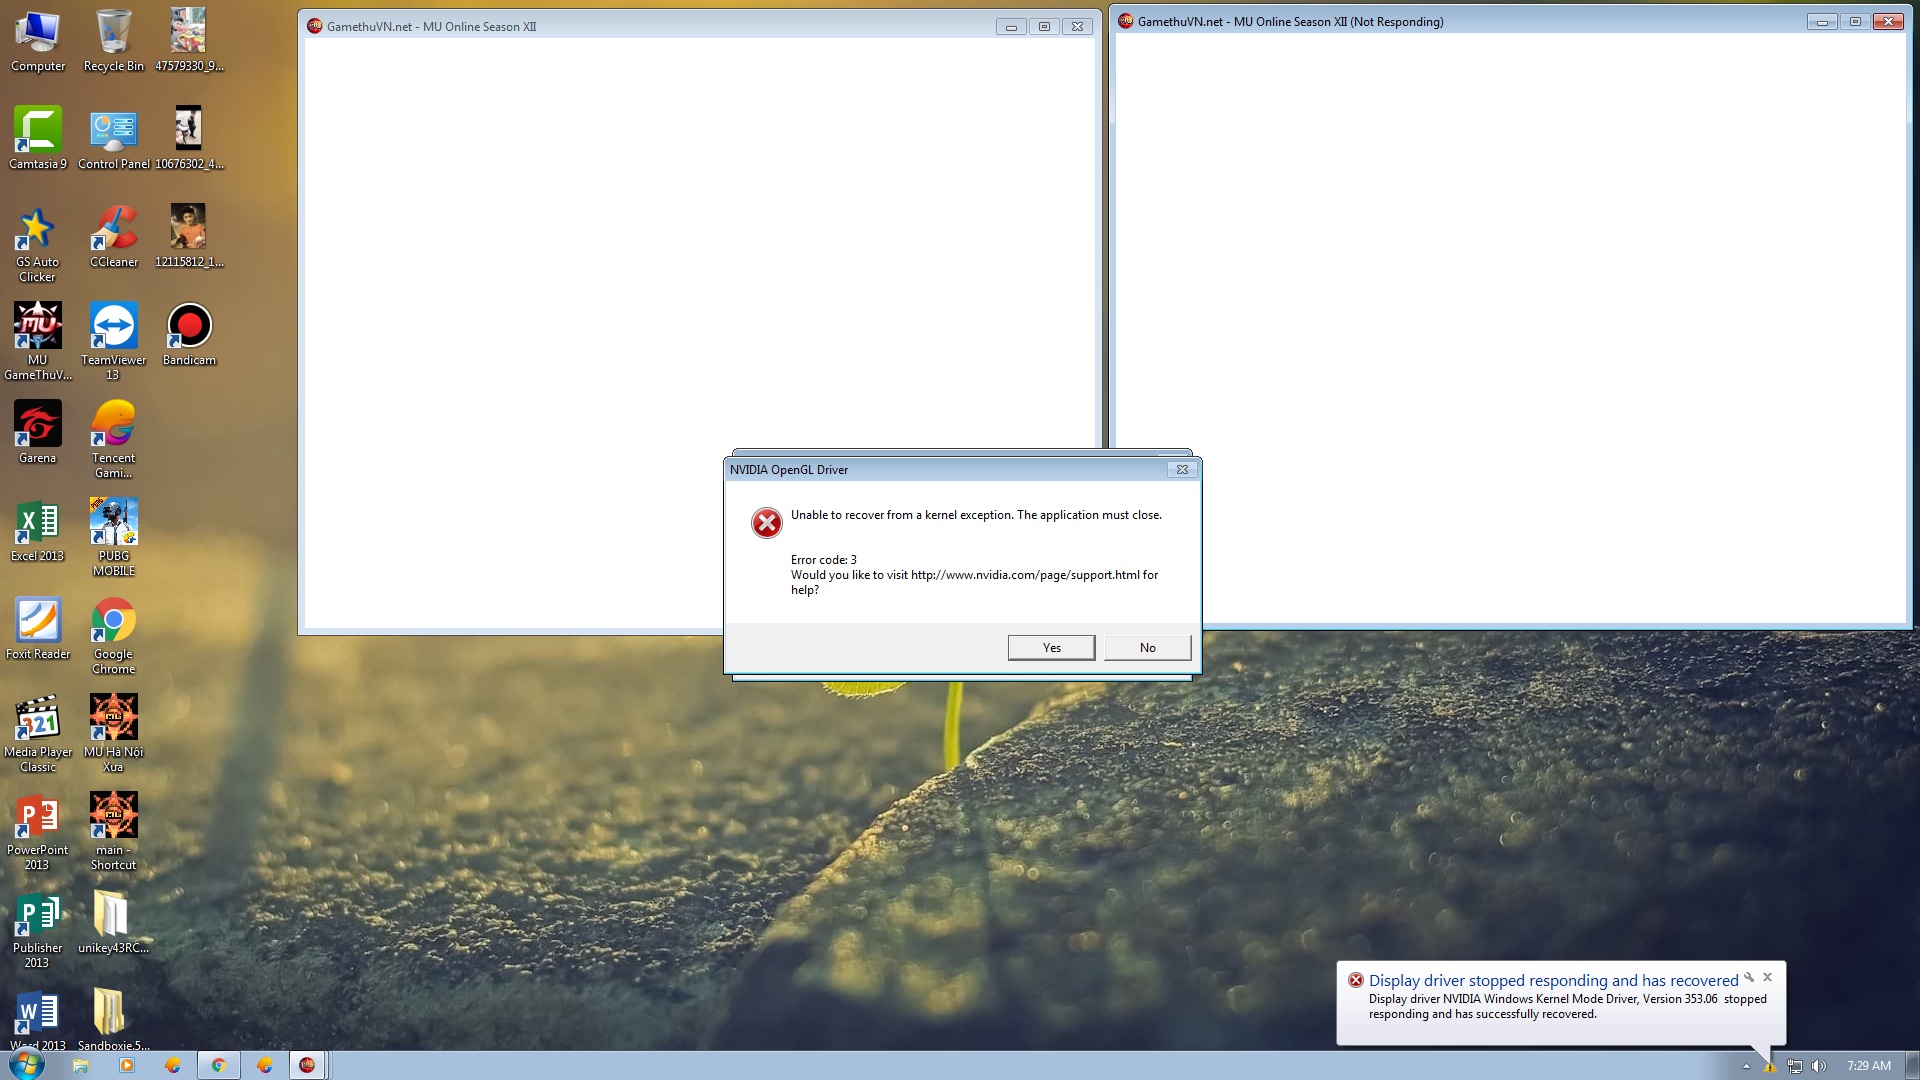
Task: Open Windows Explorer from the taskbar
Action: [x=80, y=1066]
